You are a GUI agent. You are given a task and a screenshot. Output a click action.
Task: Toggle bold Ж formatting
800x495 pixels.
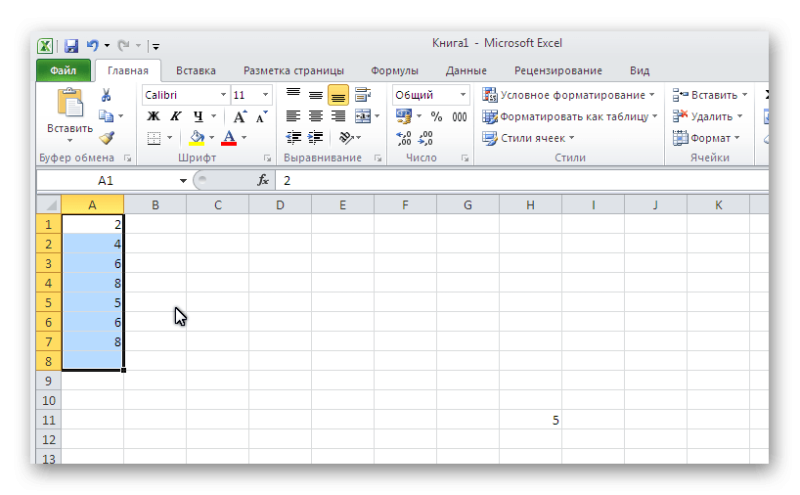pos(153,116)
